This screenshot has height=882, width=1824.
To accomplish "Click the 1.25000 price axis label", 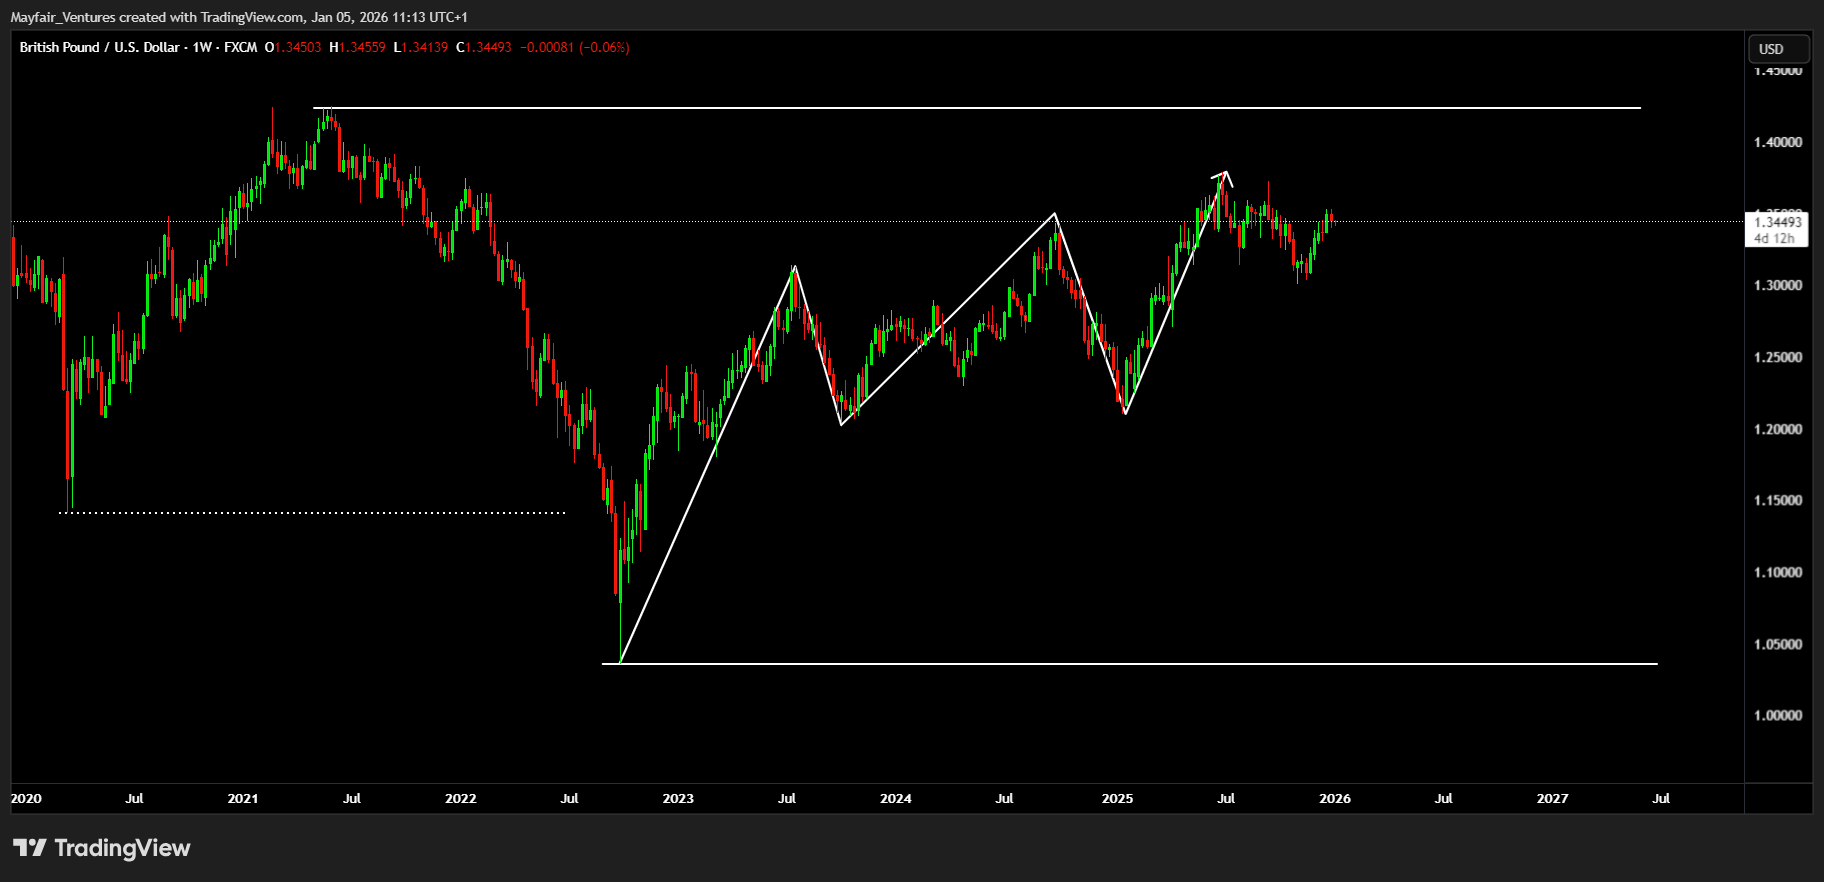I will click(1778, 357).
